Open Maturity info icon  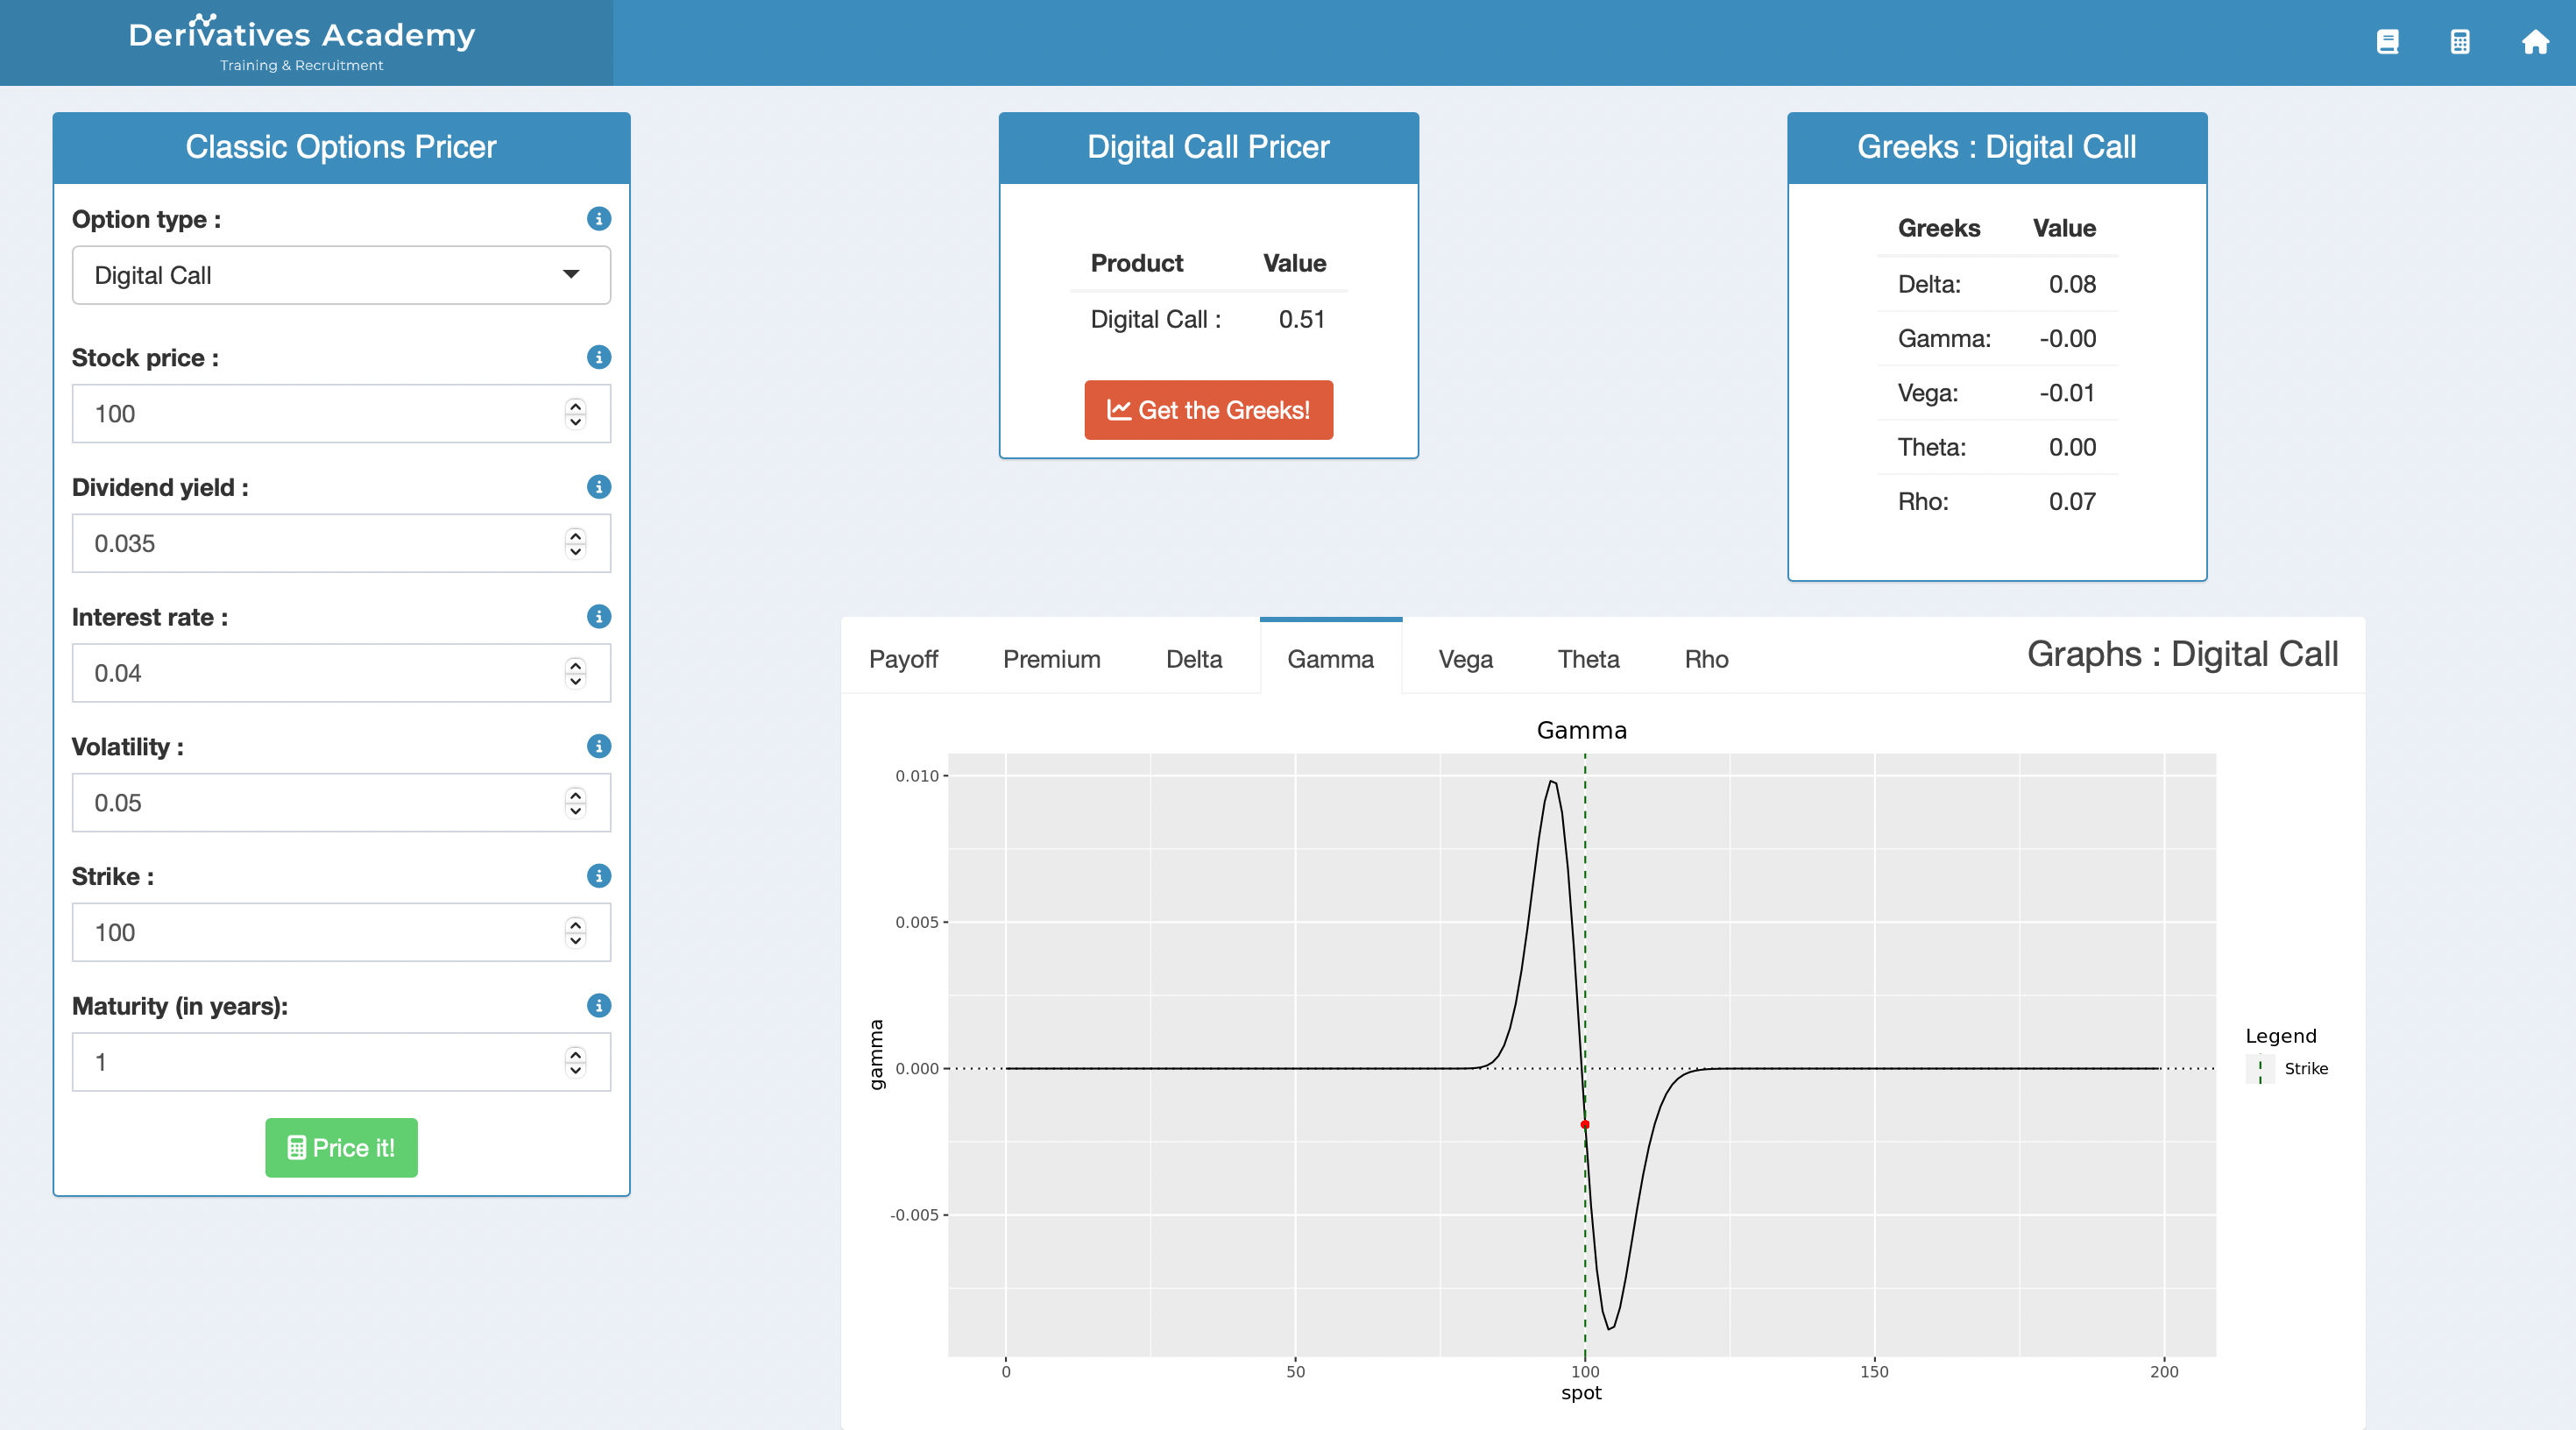(598, 1005)
